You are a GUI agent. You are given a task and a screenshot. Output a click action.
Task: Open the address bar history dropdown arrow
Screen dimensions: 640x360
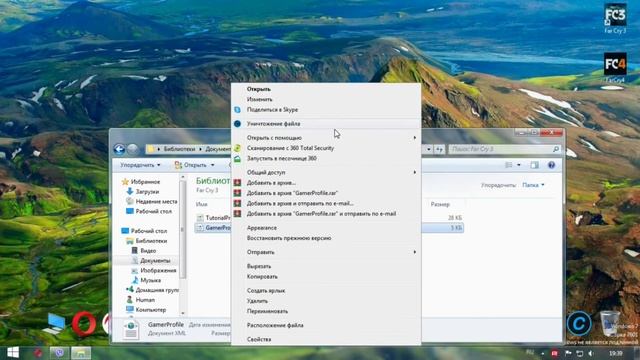pyautogui.click(x=429, y=149)
